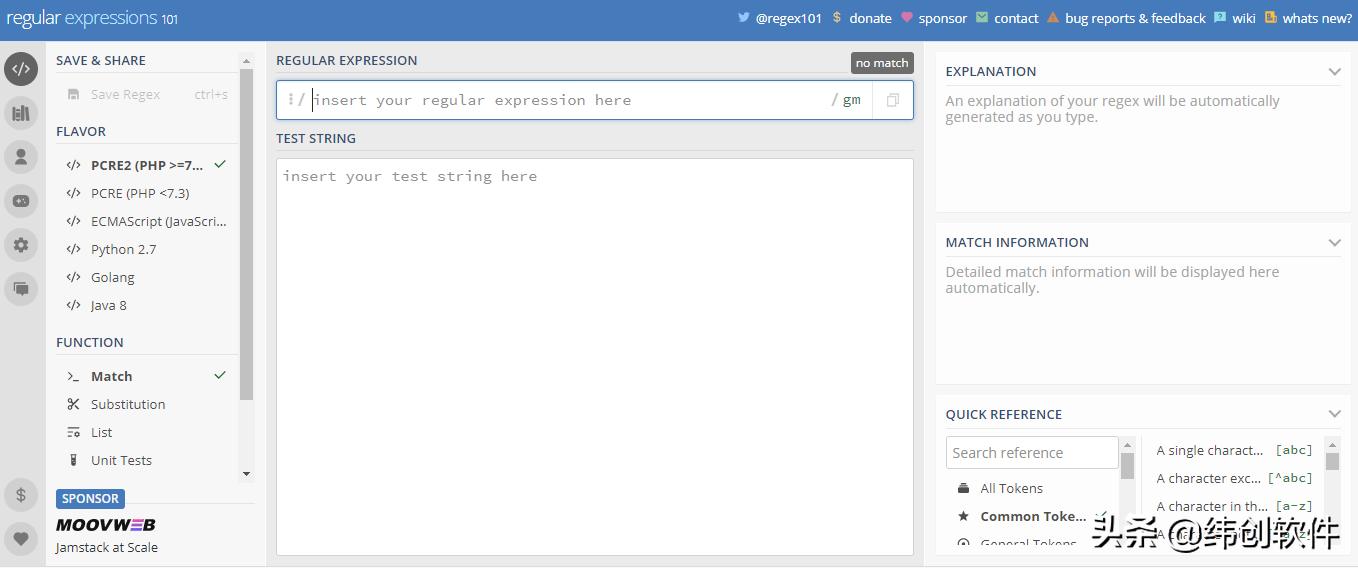Click the Save Regex floppy icon
1358x568 pixels.
coord(73,95)
